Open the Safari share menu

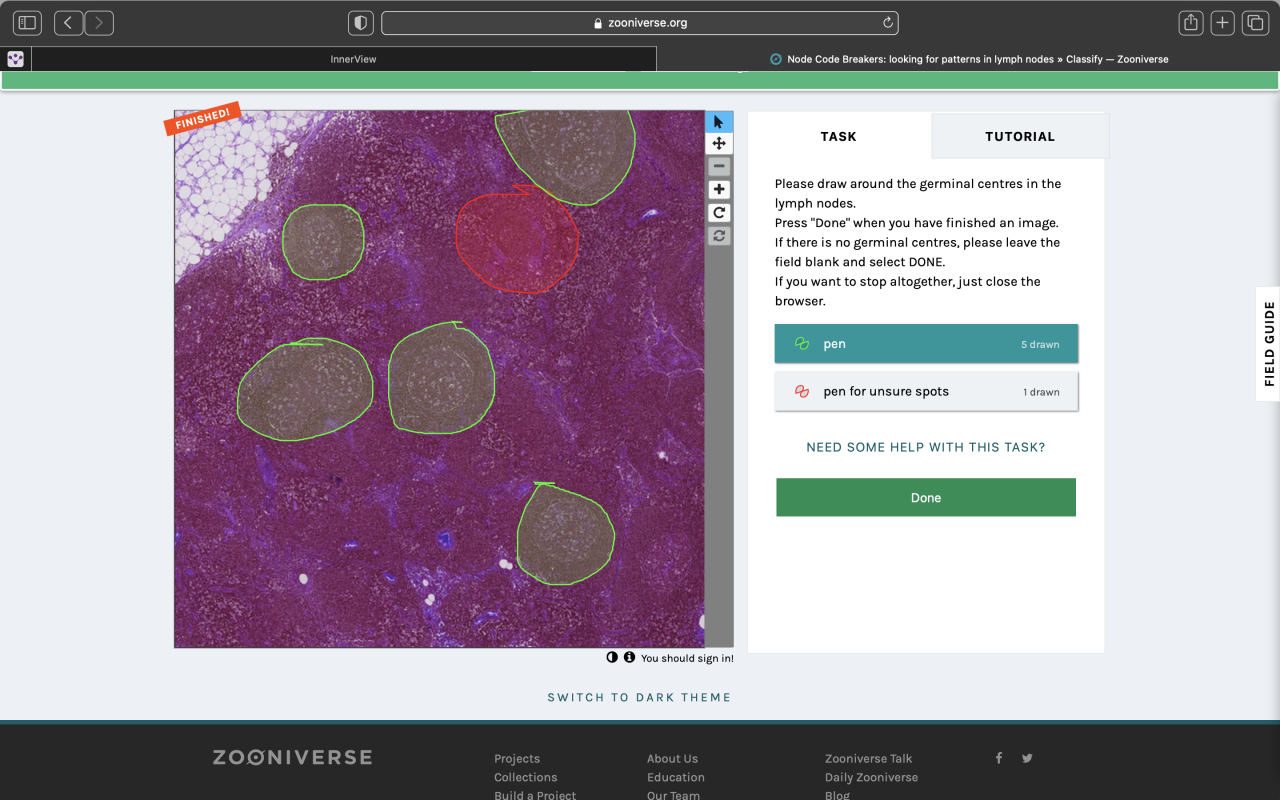tap(1190, 22)
